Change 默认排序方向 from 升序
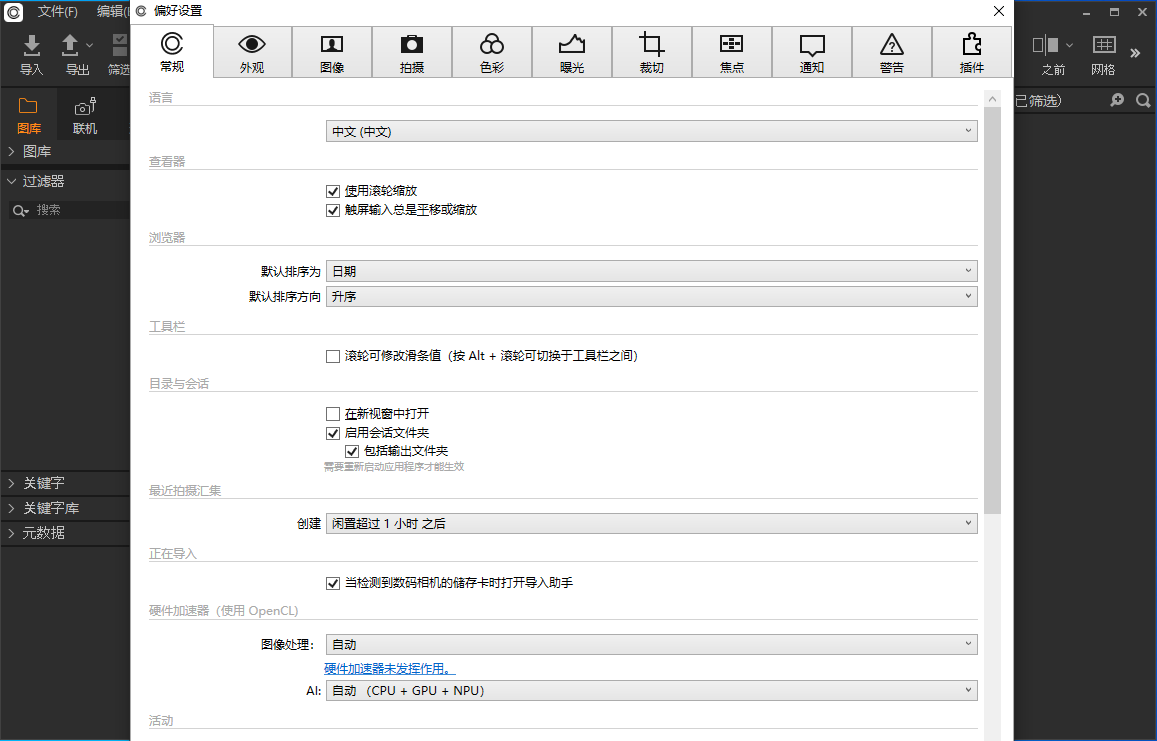Image resolution: width=1157 pixels, height=741 pixels. 651,296
